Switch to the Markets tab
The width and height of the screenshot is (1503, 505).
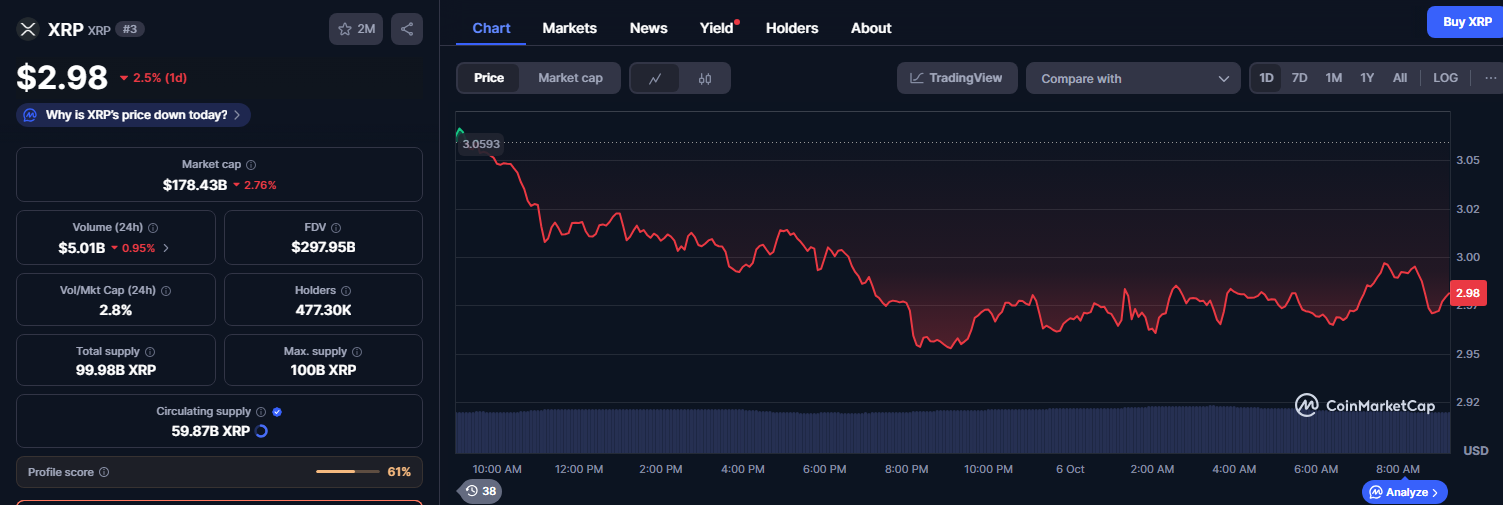(569, 28)
